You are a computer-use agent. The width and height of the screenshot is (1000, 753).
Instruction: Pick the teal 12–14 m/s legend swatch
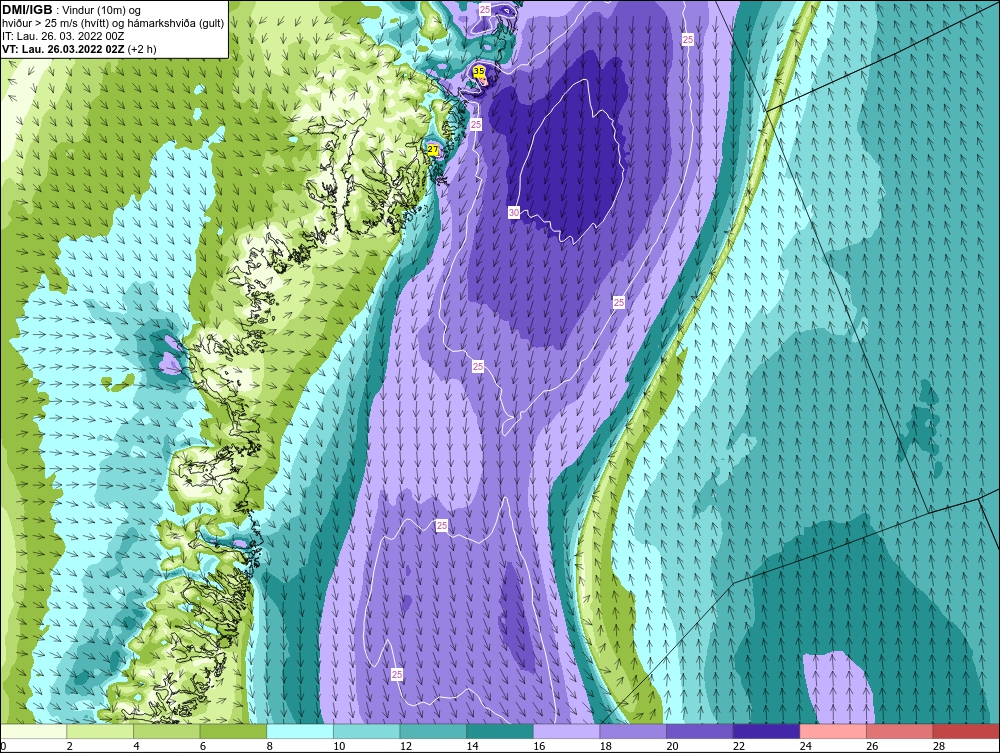[x=433, y=731]
